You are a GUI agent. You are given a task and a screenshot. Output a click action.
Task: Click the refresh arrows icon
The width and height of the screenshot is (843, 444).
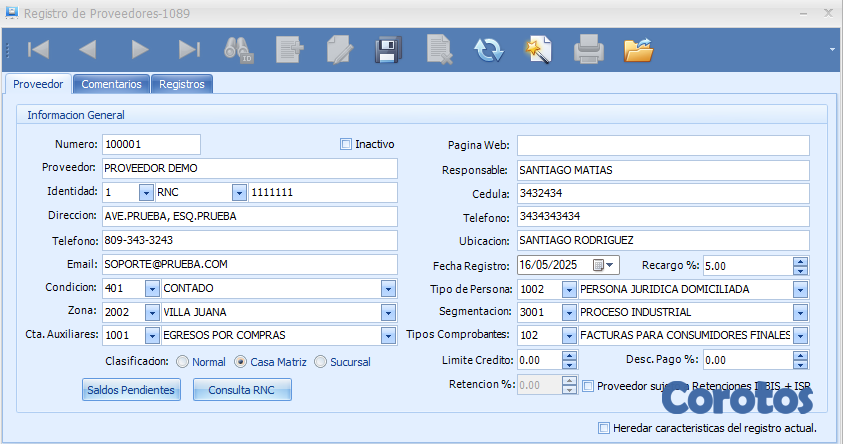point(489,49)
